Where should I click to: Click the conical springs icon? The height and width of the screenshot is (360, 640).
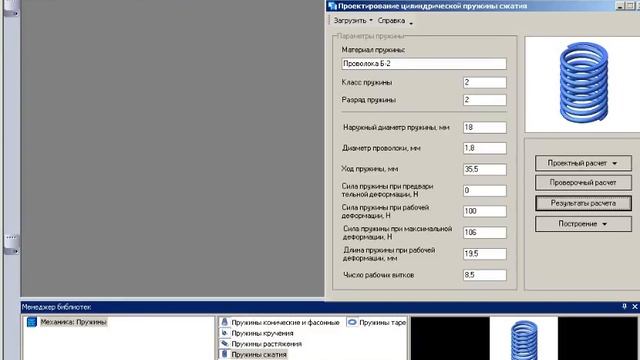[224, 322]
